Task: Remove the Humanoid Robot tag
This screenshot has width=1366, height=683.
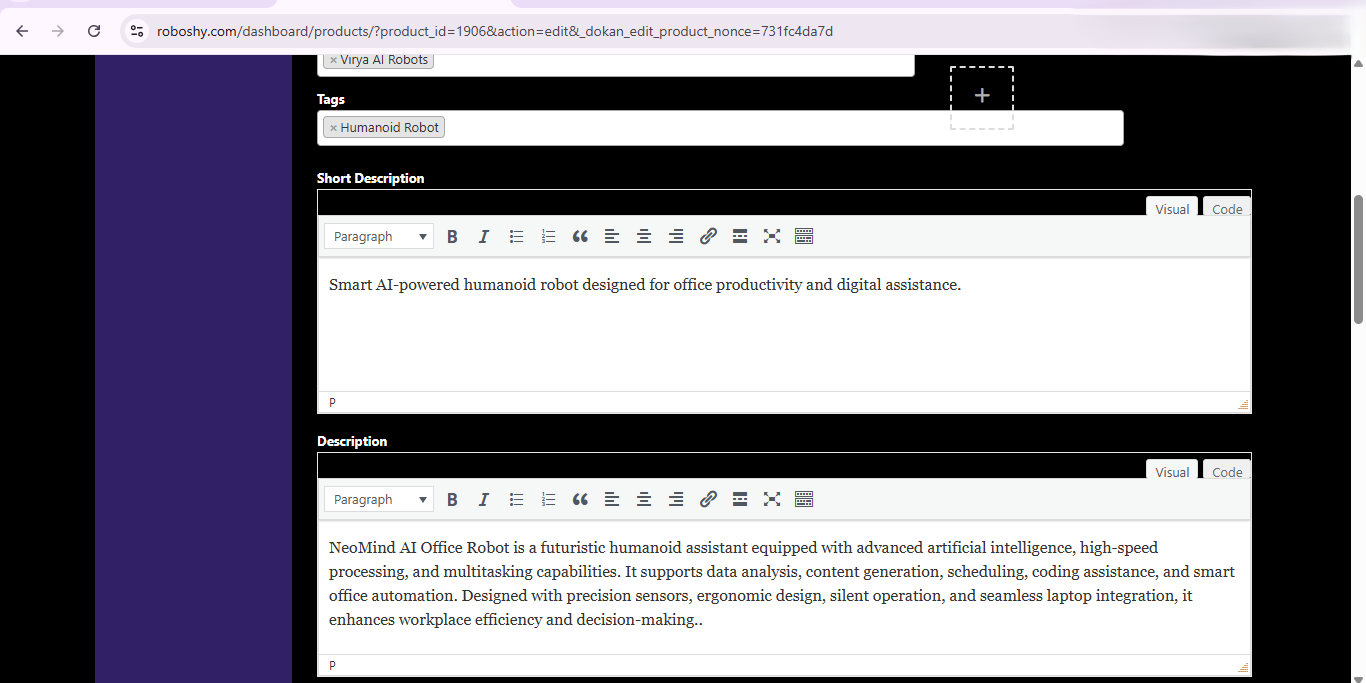Action: [x=333, y=128]
